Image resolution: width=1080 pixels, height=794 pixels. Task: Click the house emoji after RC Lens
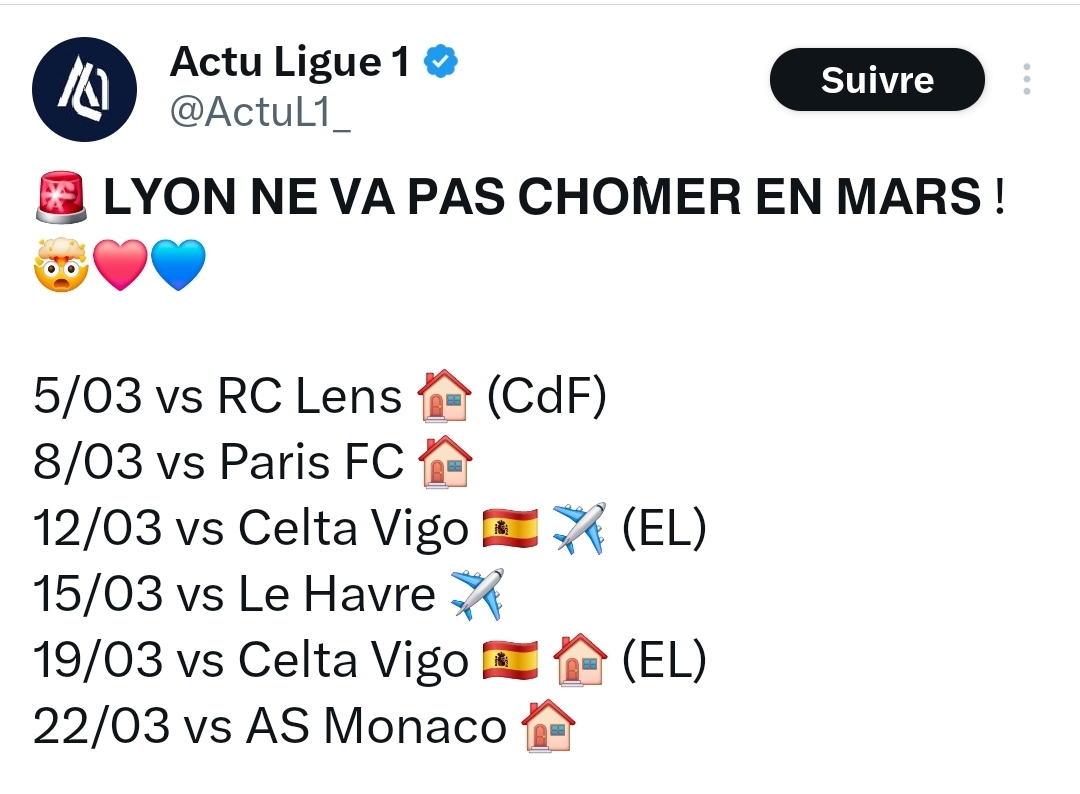[x=443, y=396]
